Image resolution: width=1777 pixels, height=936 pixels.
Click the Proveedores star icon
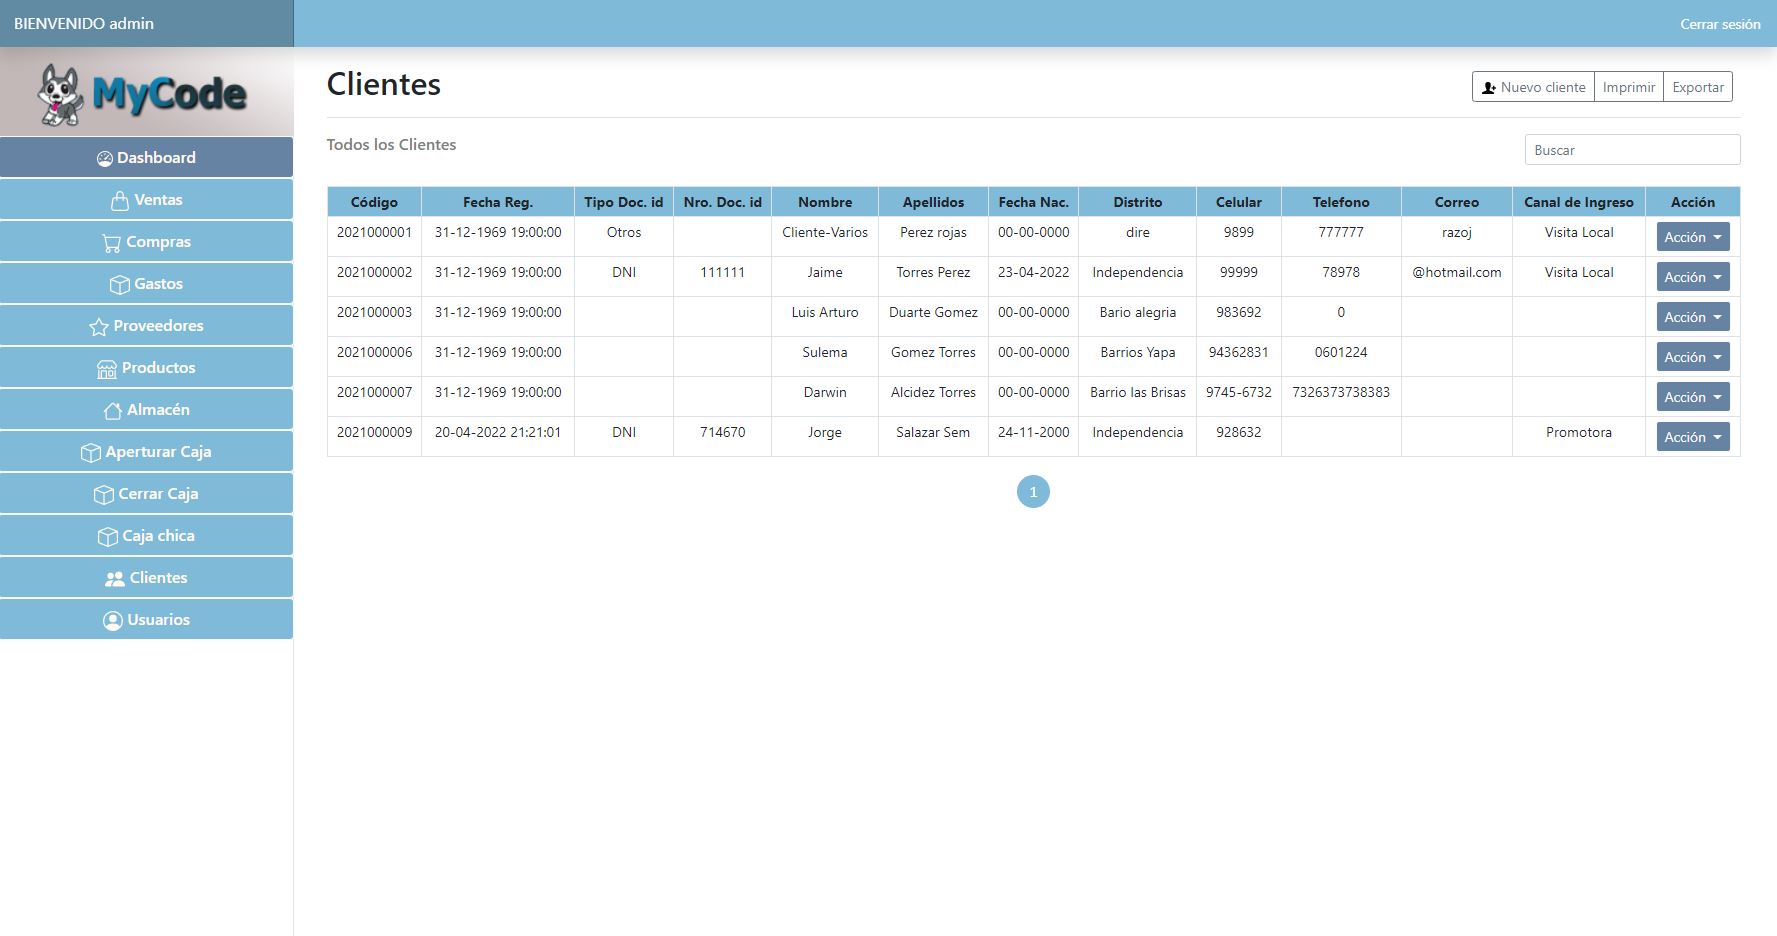point(98,326)
